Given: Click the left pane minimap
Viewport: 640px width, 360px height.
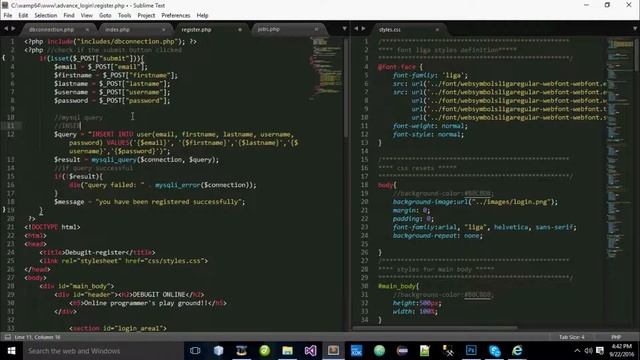Looking at the screenshot, I should tap(326, 69).
